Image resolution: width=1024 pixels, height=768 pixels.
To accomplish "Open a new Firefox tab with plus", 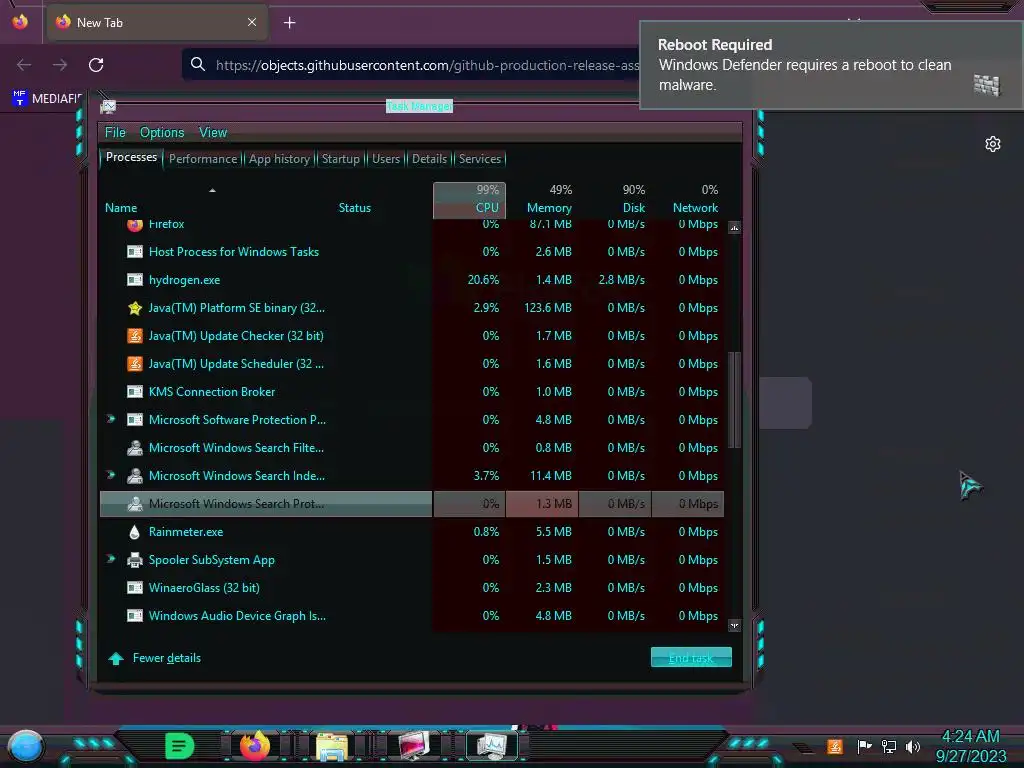I will click(x=289, y=23).
